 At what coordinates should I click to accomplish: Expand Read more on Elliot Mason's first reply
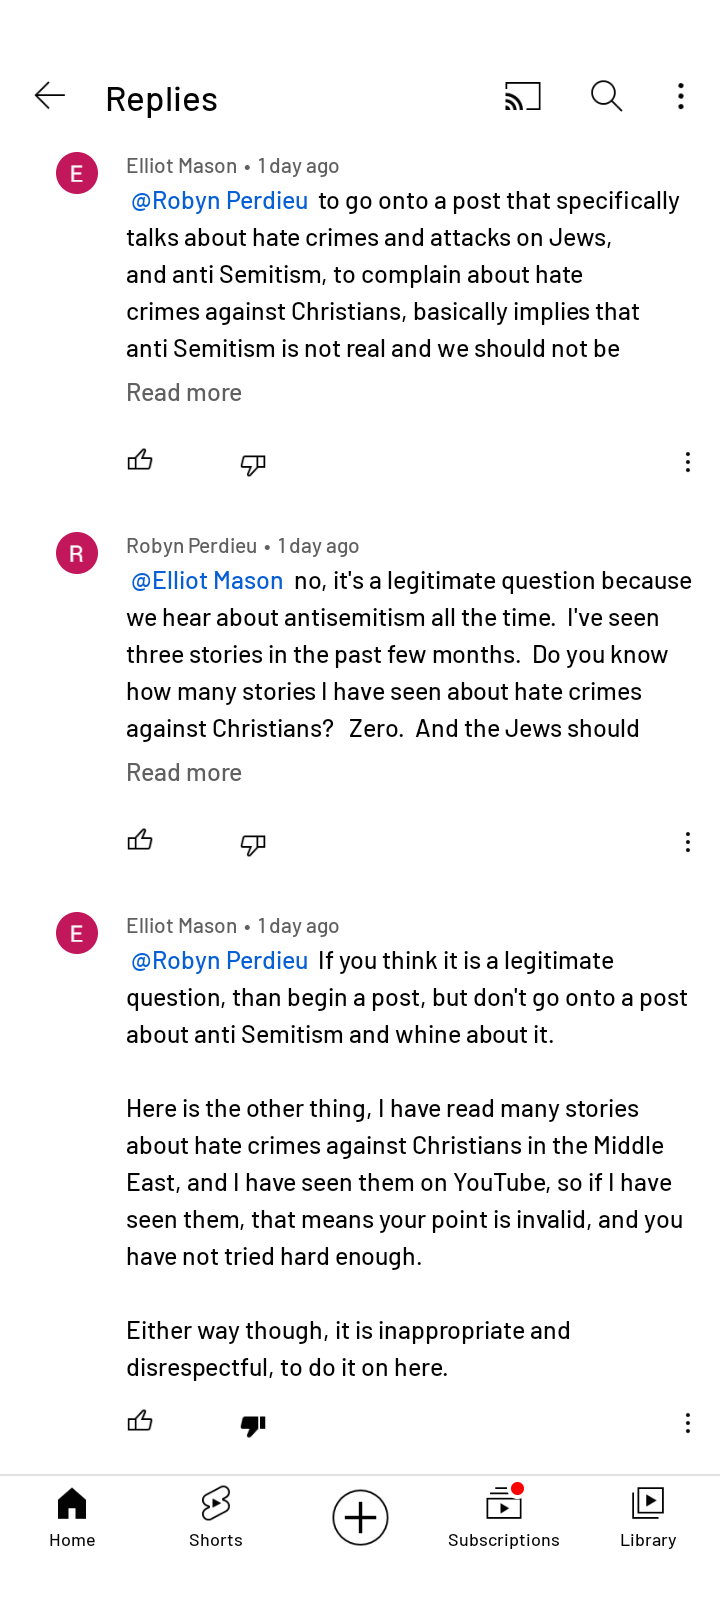(x=184, y=393)
